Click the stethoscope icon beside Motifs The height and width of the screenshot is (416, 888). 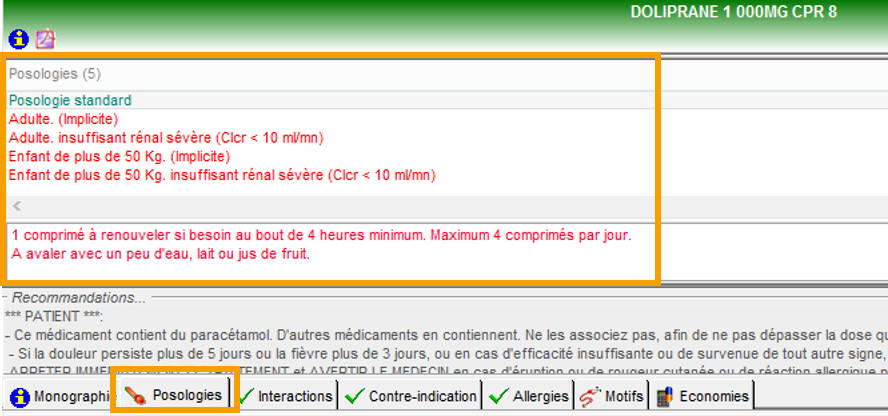(590, 397)
